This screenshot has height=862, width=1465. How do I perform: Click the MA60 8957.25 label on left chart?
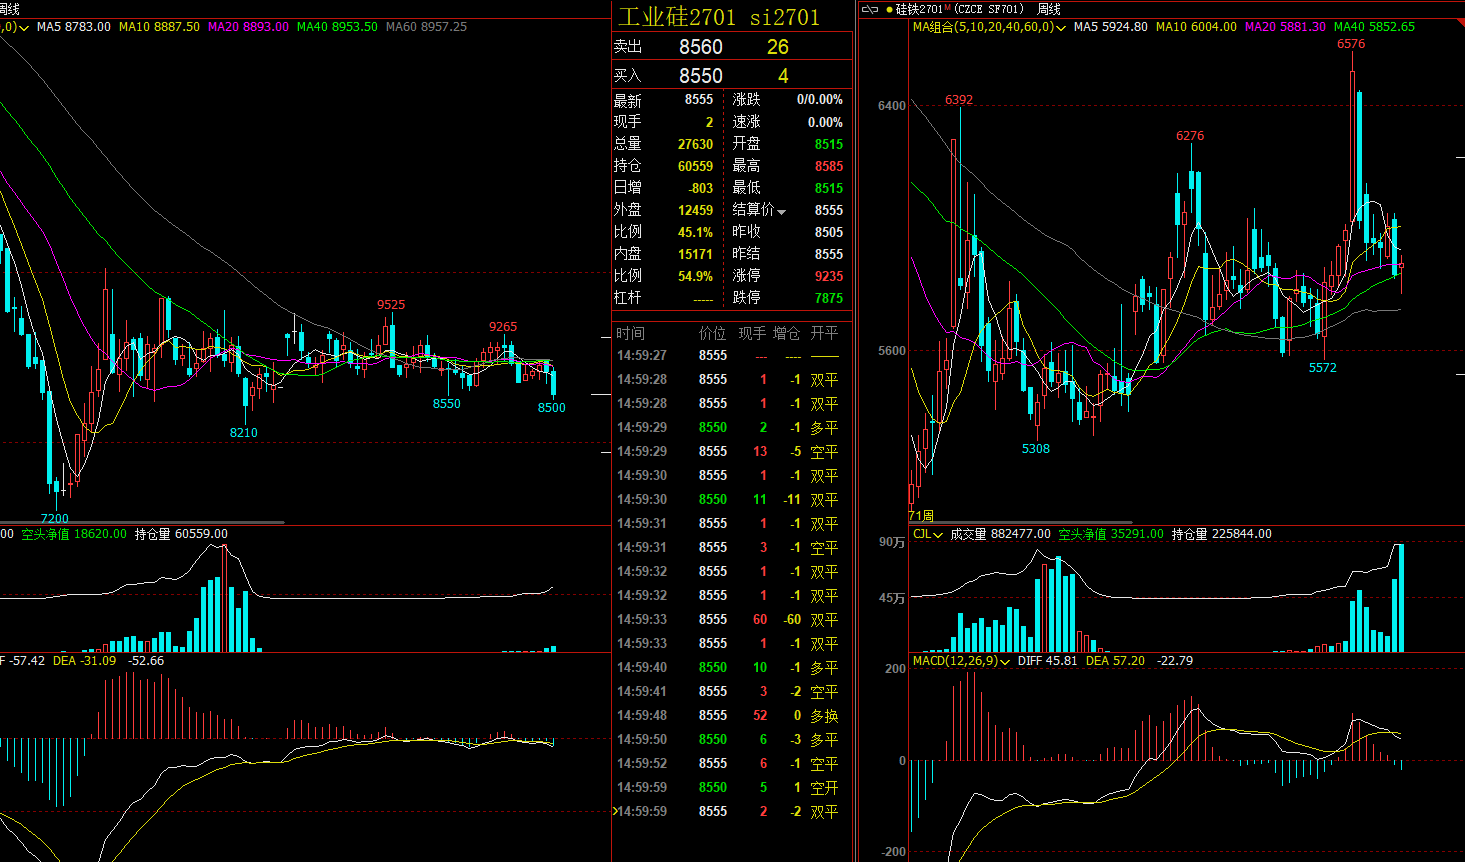pos(426,27)
